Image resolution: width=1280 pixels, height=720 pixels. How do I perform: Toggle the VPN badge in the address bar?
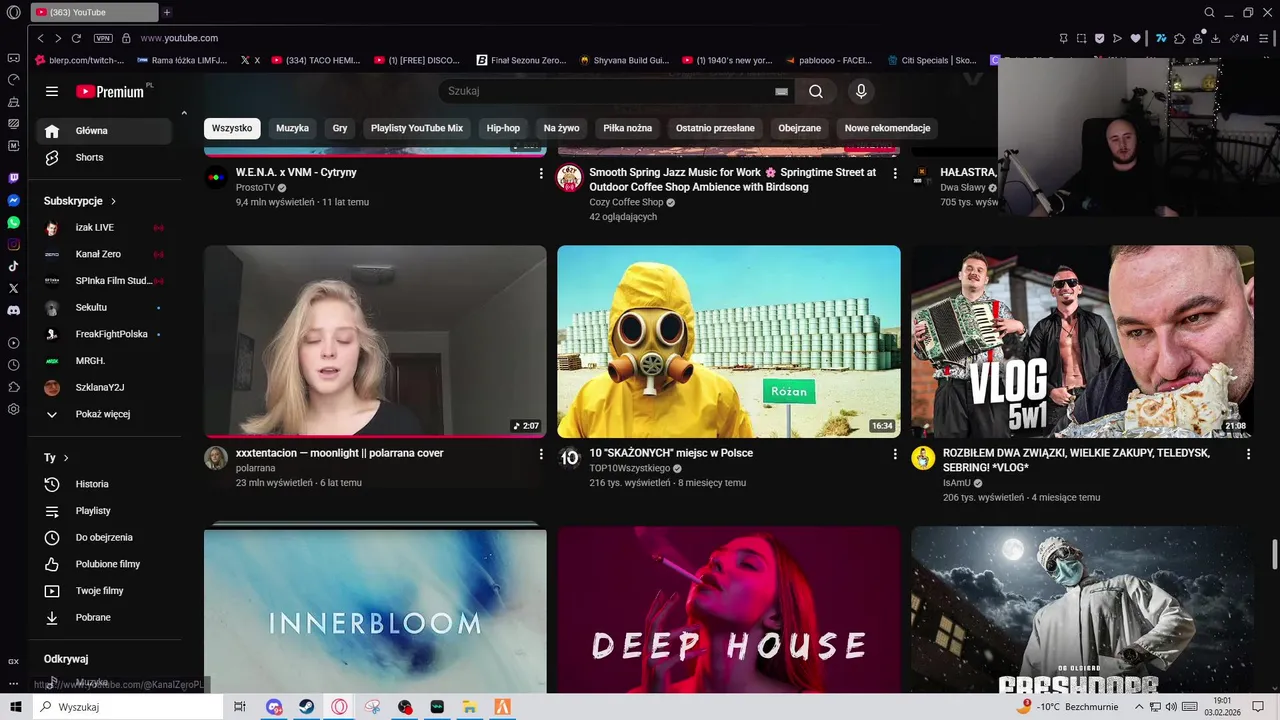103,38
